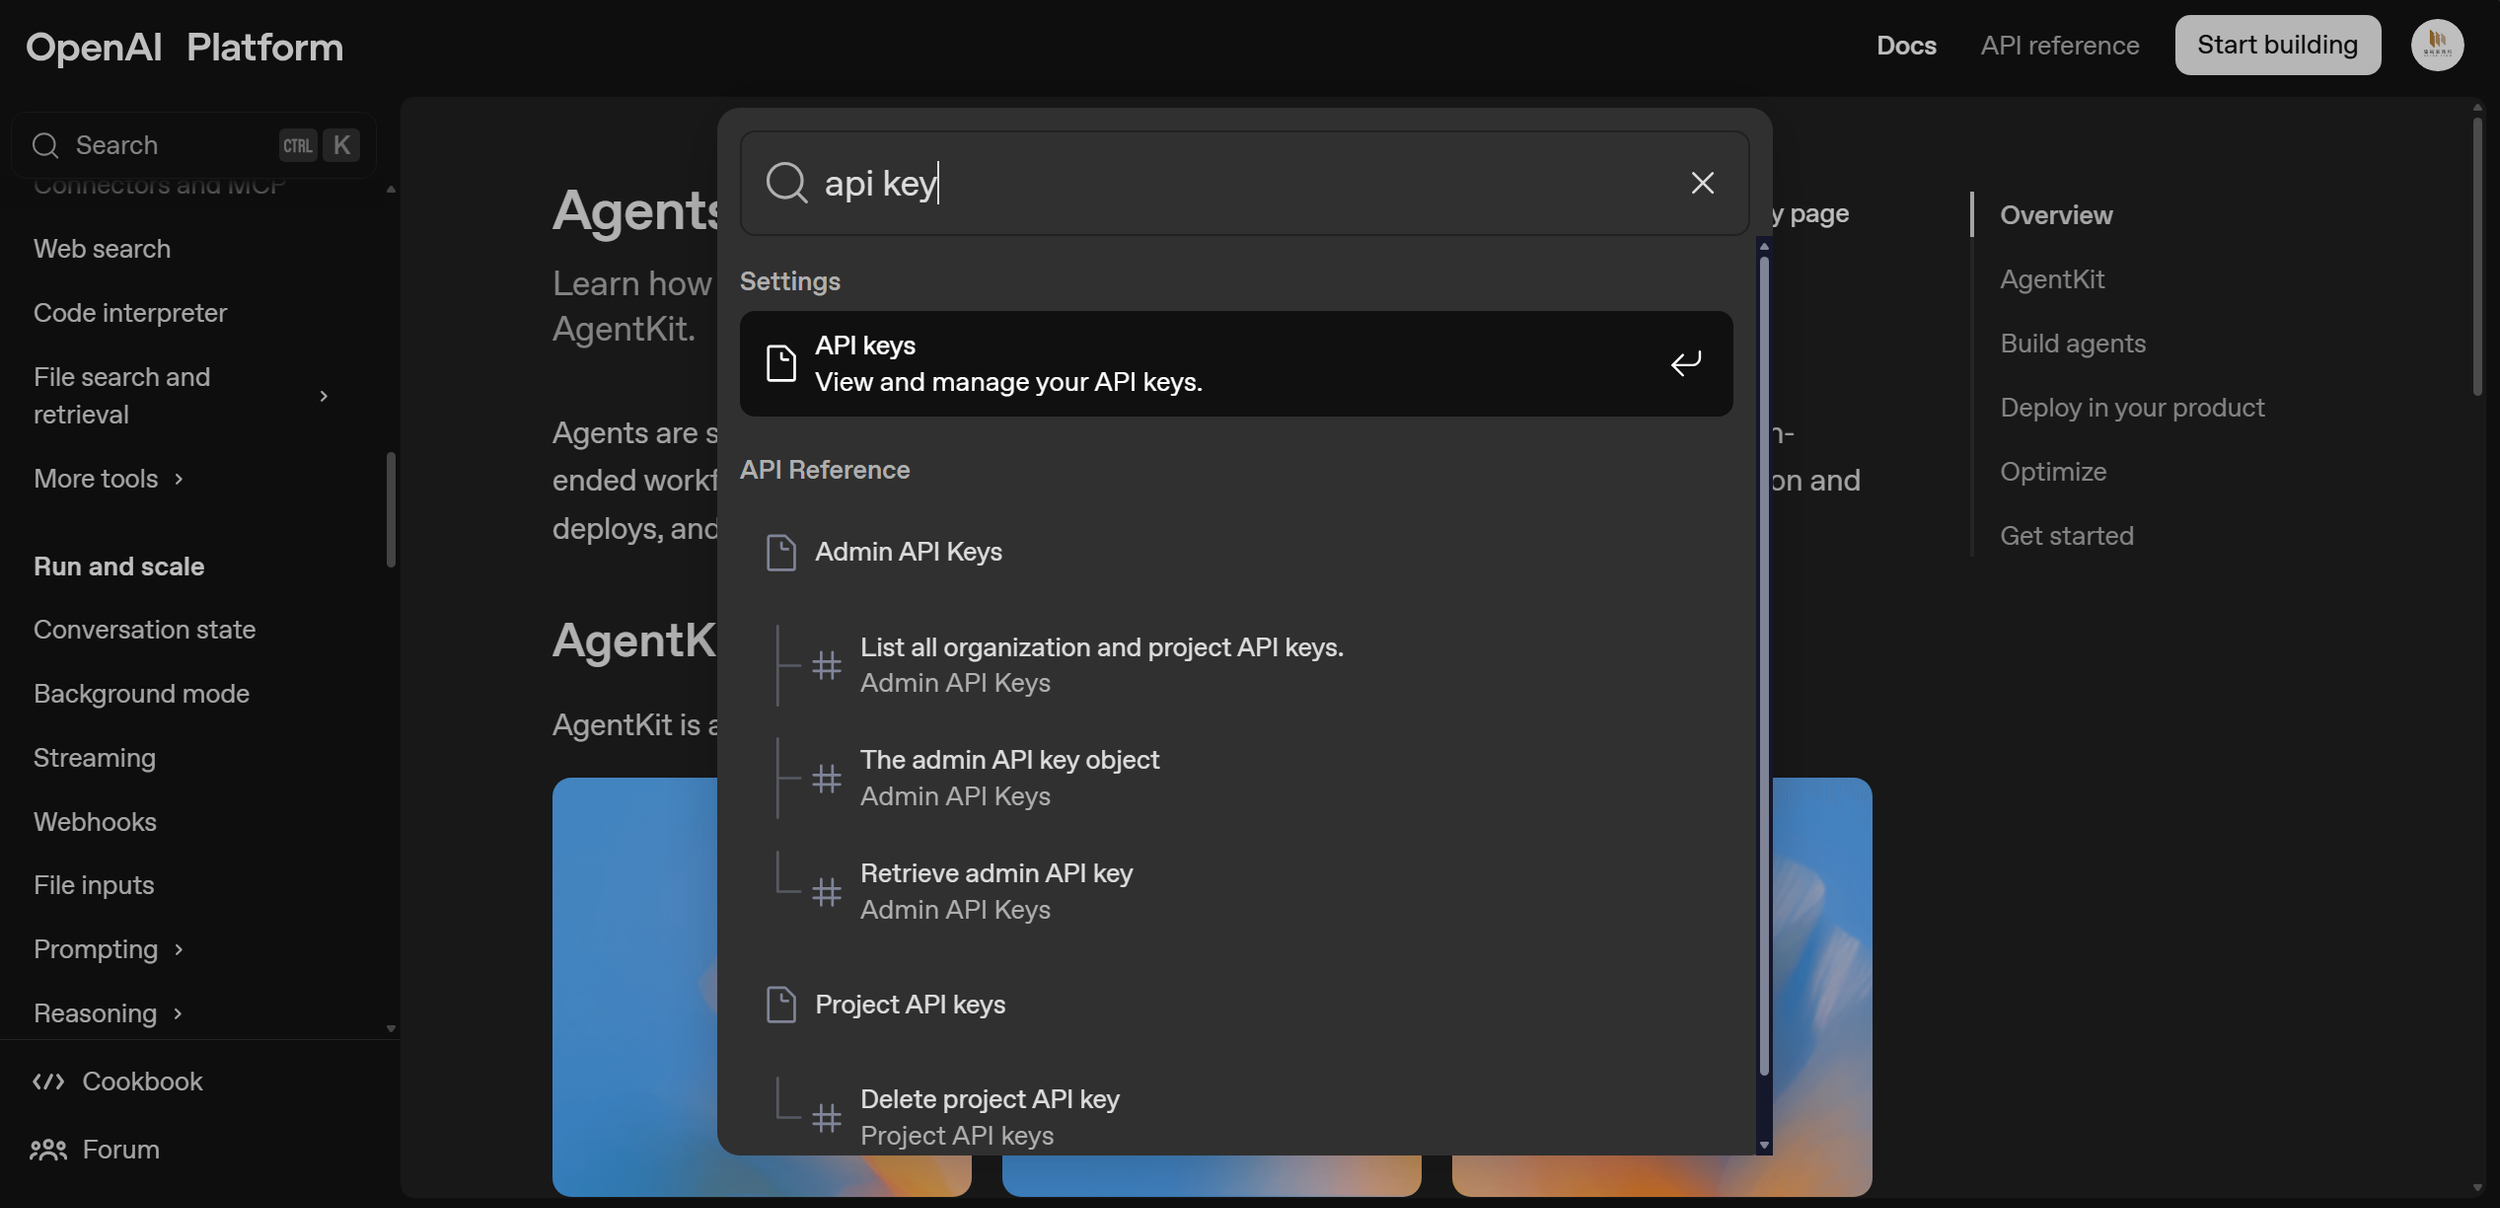
Task: Expand the More tools section
Action: pos(179,479)
